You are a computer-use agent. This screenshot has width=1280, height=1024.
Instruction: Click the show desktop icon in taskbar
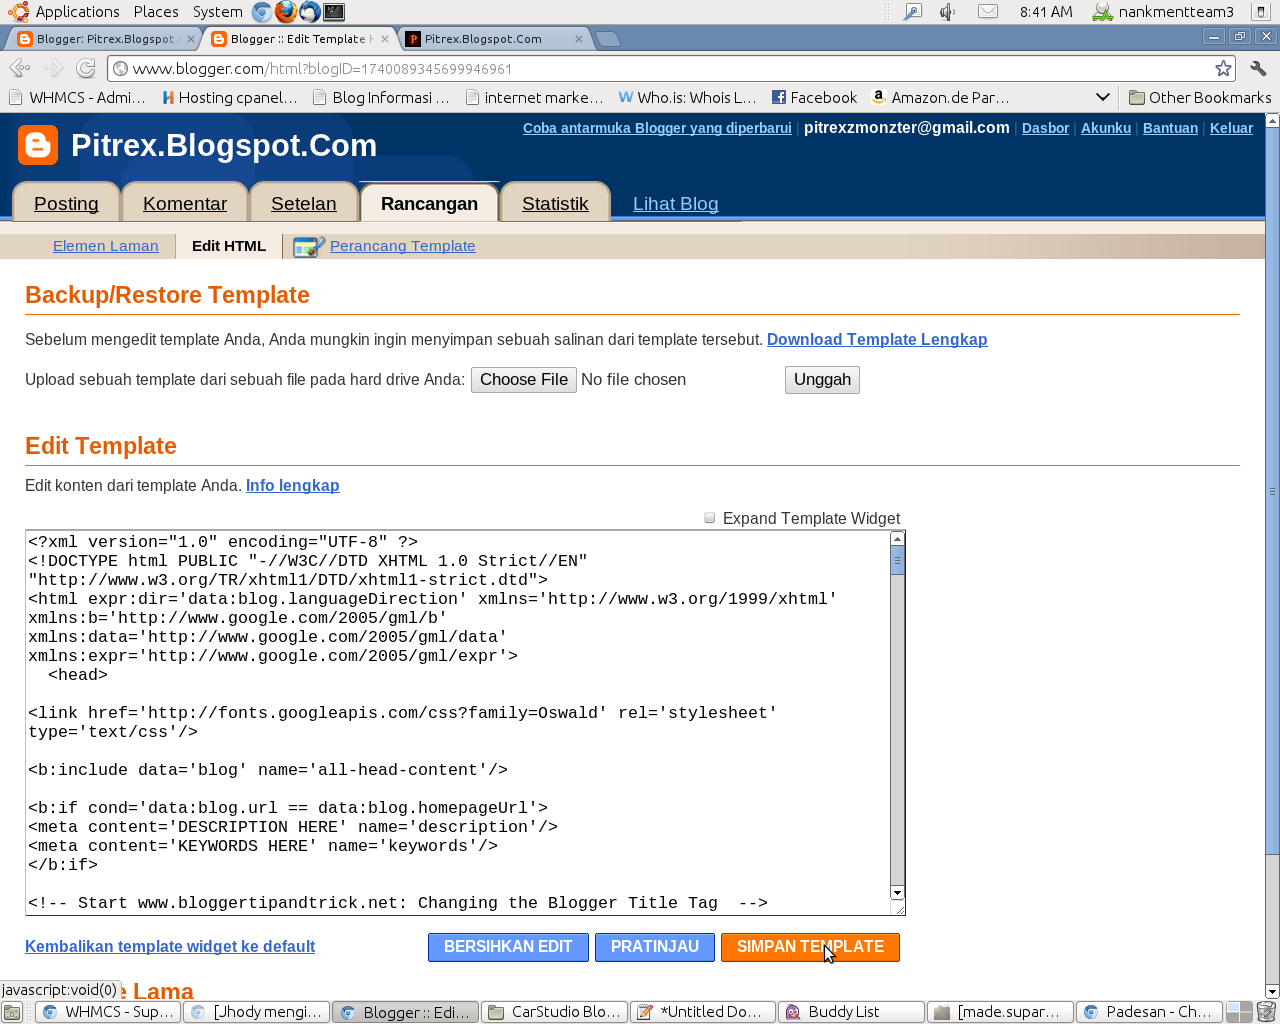coord(12,1012)
